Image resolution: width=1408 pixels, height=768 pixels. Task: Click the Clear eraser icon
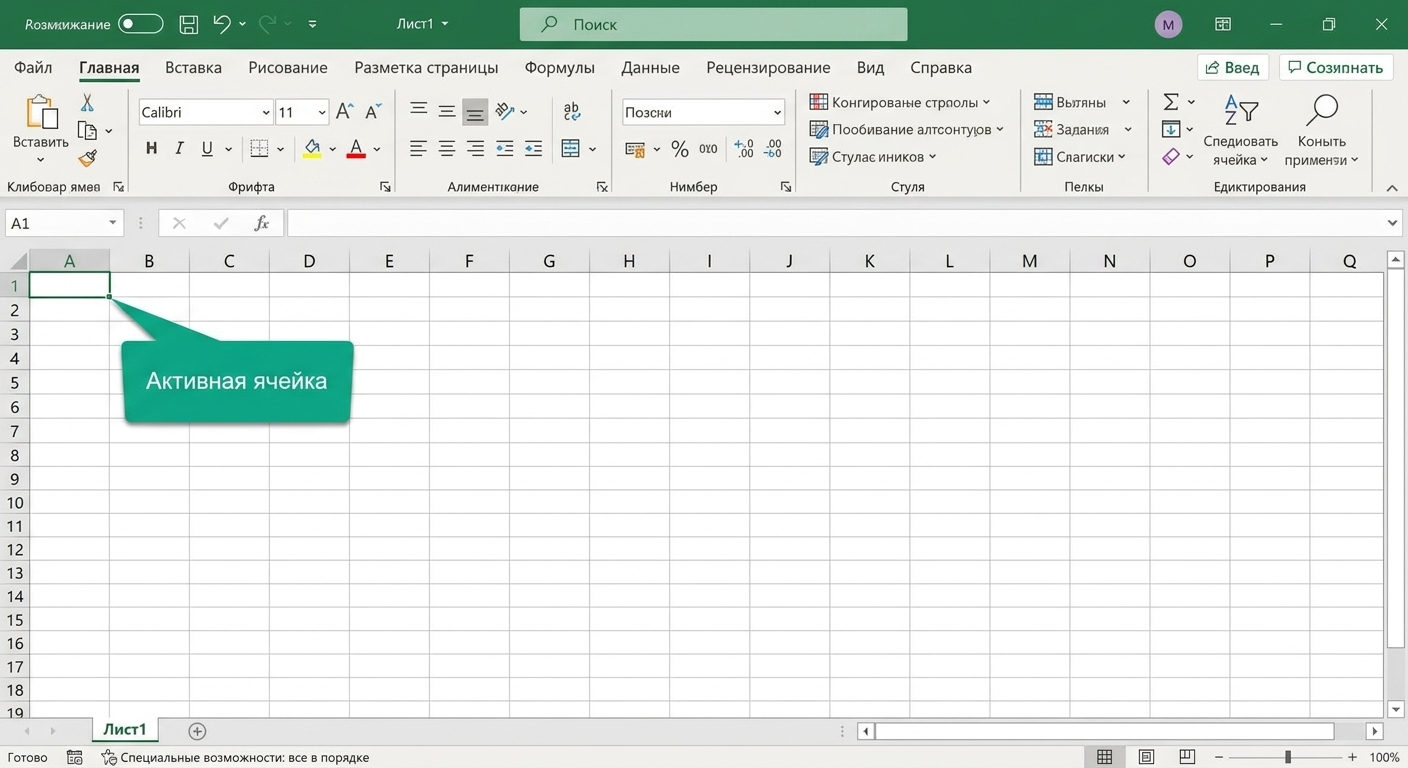(1171, 157)
